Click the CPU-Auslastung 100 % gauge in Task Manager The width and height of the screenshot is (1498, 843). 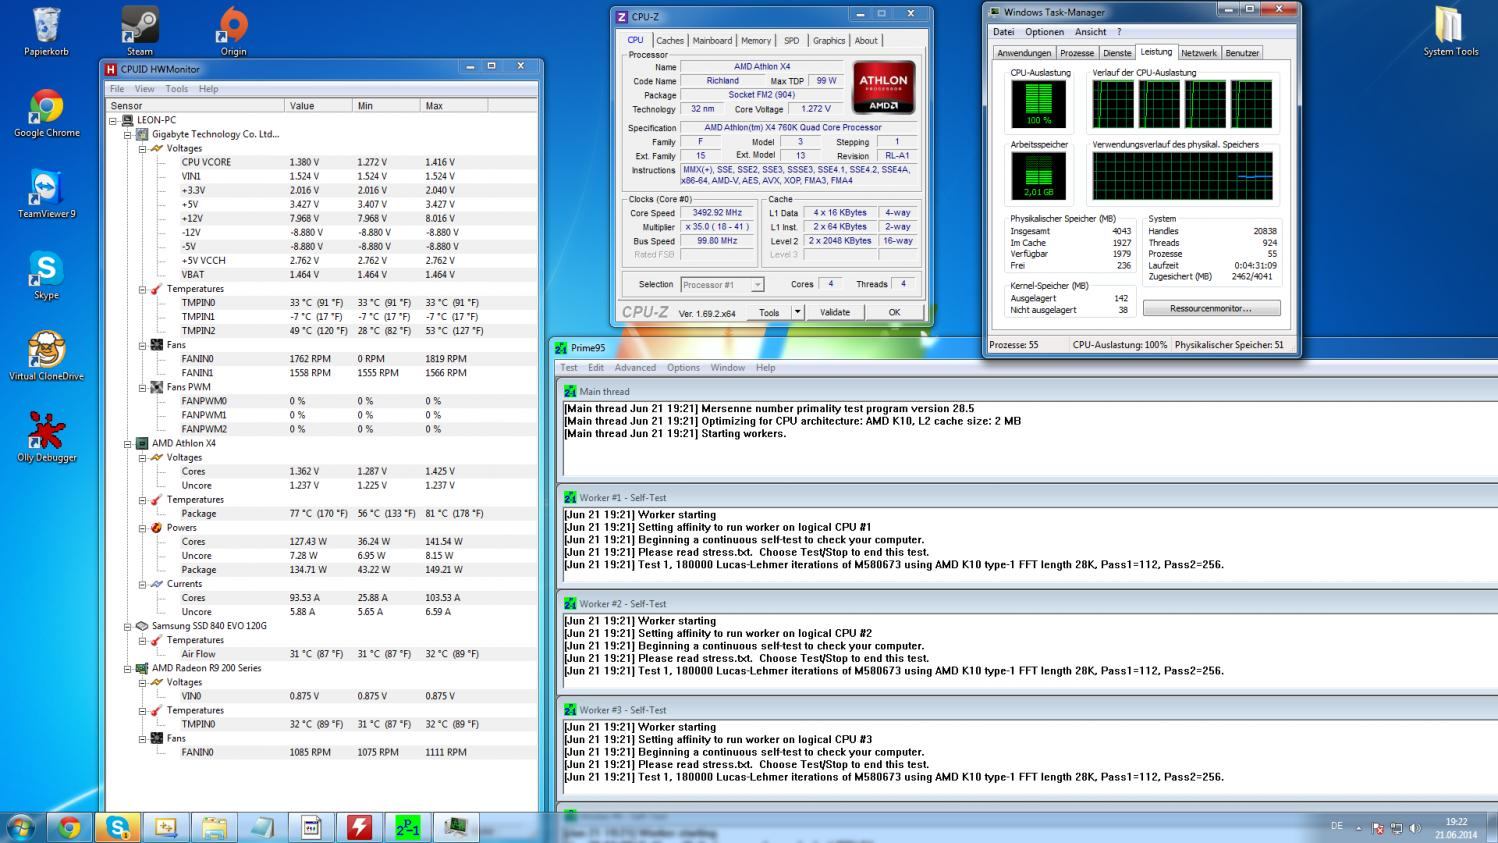(1039, 104)
